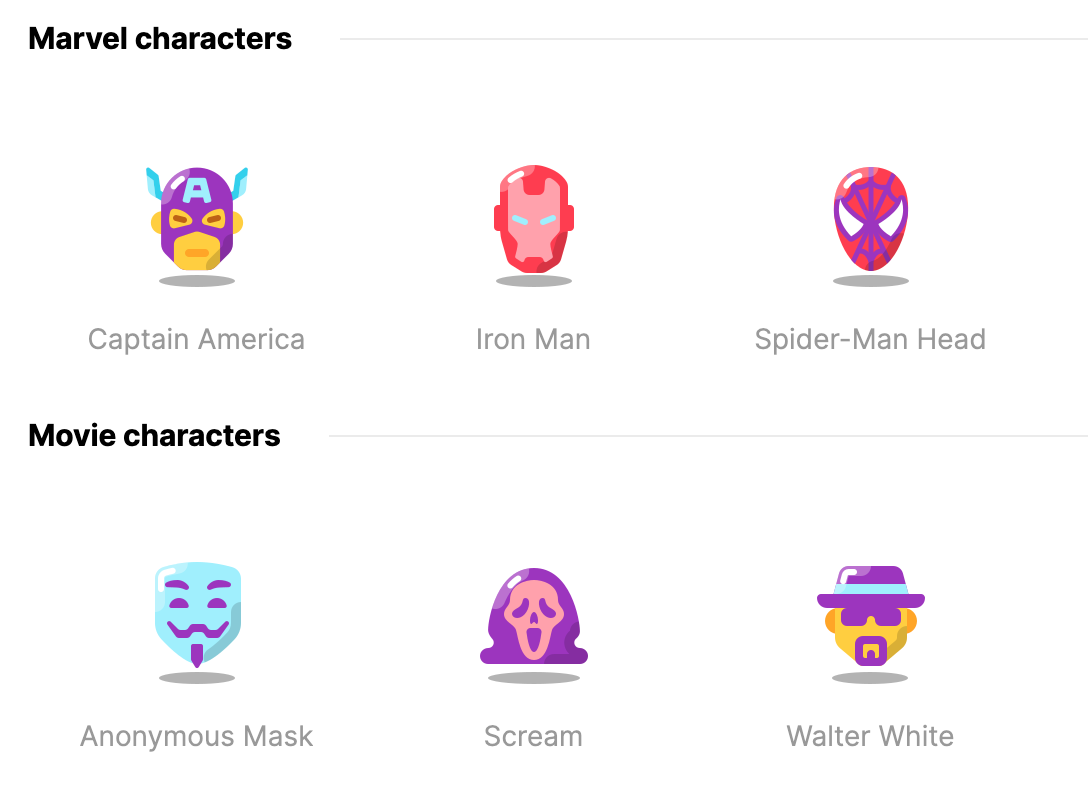Screen dimensions: 1088x802
Task: Open the "Iron Man" text label
Action: [x=533, y=340]
